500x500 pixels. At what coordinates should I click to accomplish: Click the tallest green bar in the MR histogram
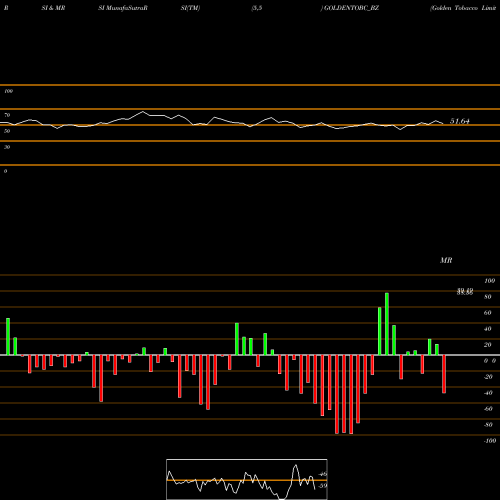point(387,324)
